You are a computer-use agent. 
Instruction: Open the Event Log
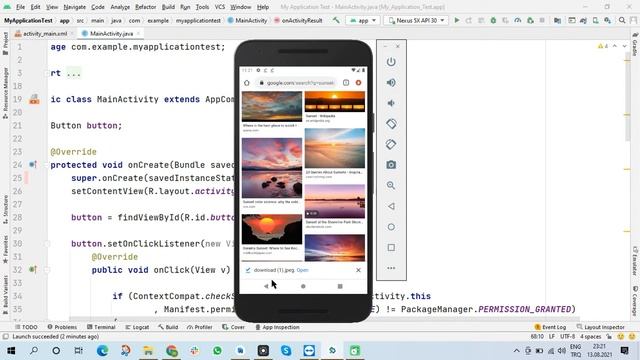(550, 327)
